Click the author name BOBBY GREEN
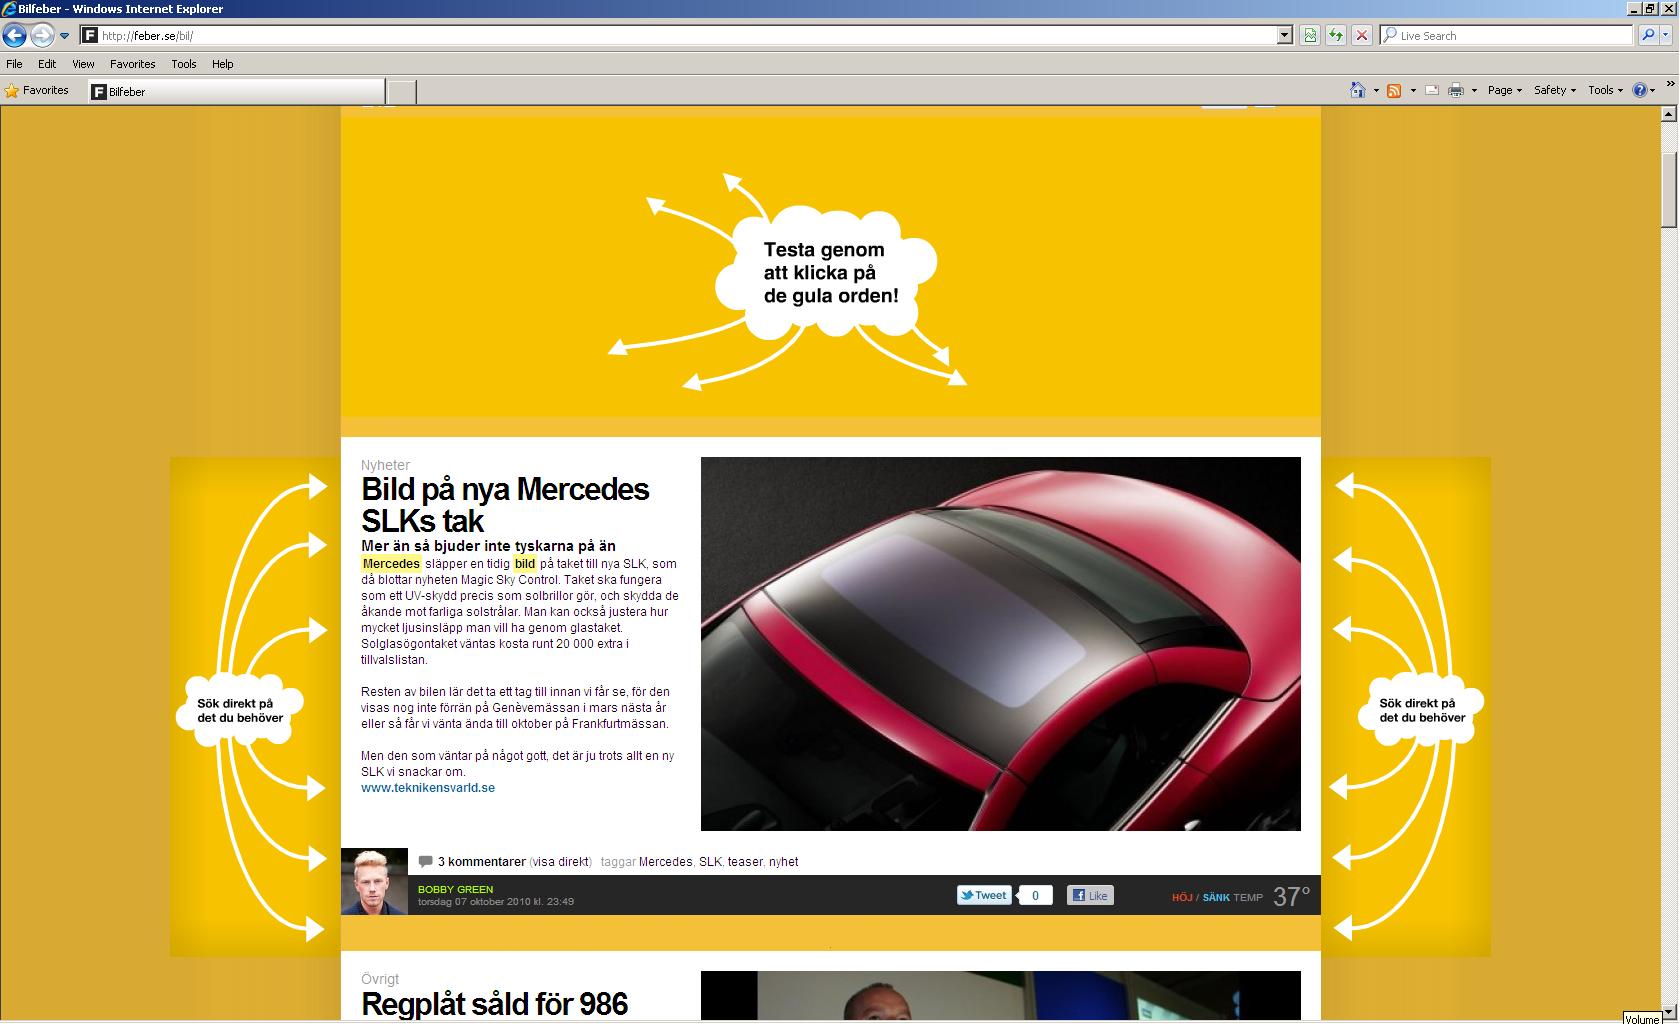This screenshot has width=1680, height=1024. 455,889
